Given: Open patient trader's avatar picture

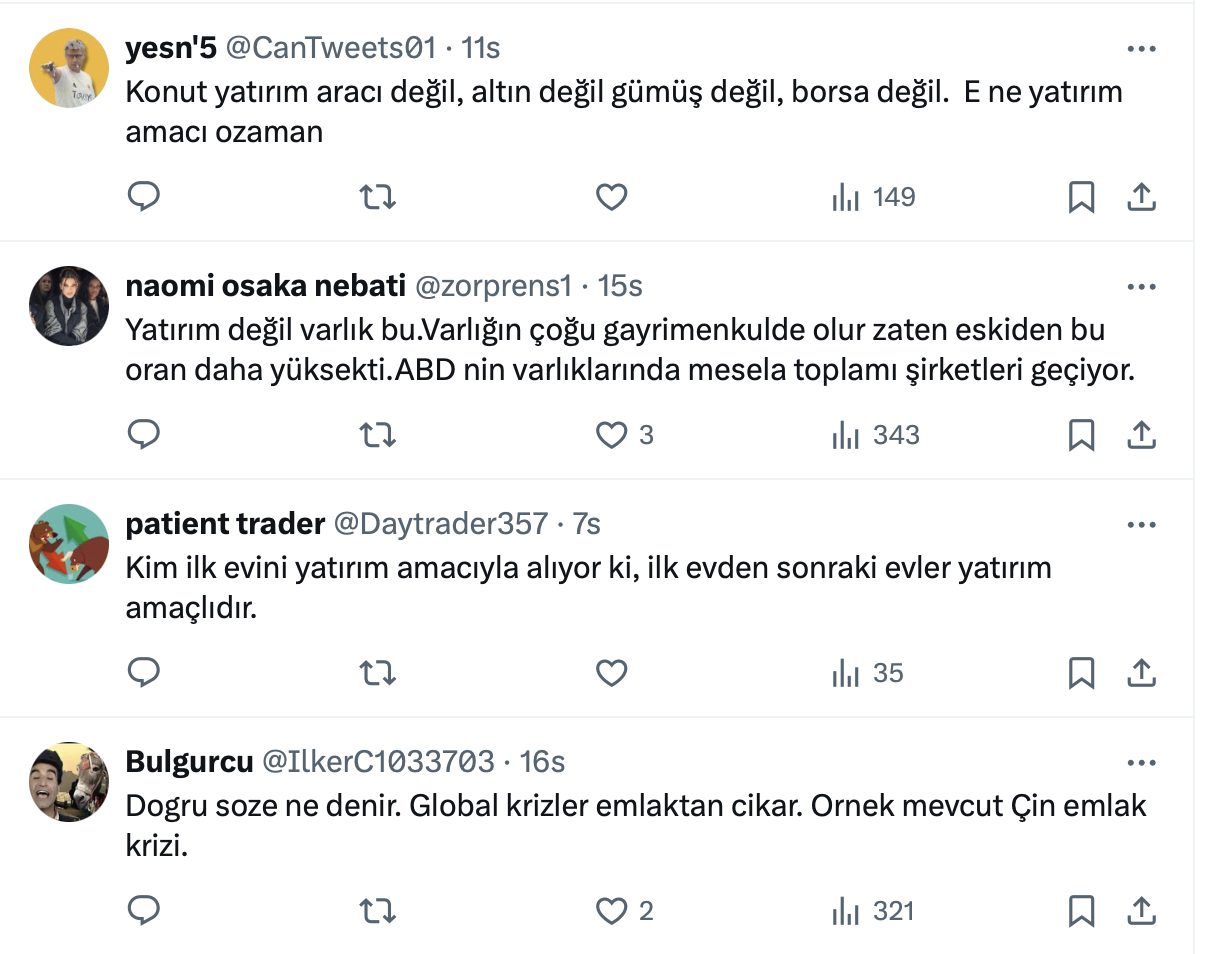Looking at the screenshot, I should click(68, 544).
